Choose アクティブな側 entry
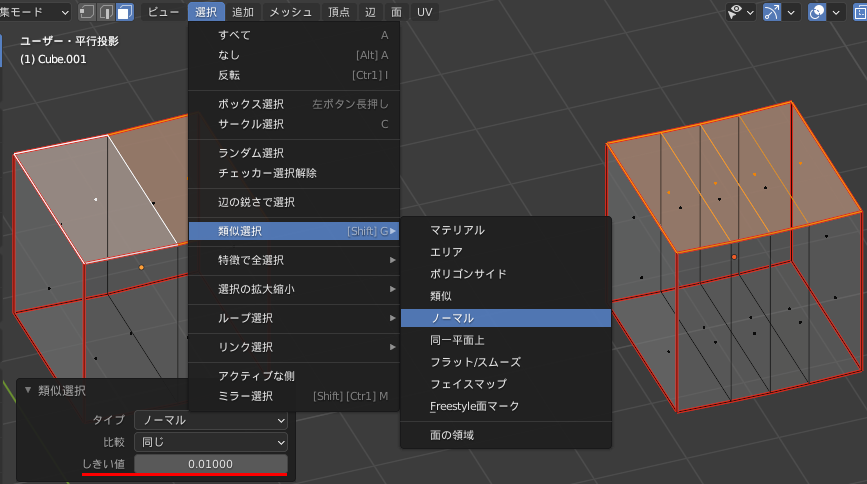 [x=294, y=376]
